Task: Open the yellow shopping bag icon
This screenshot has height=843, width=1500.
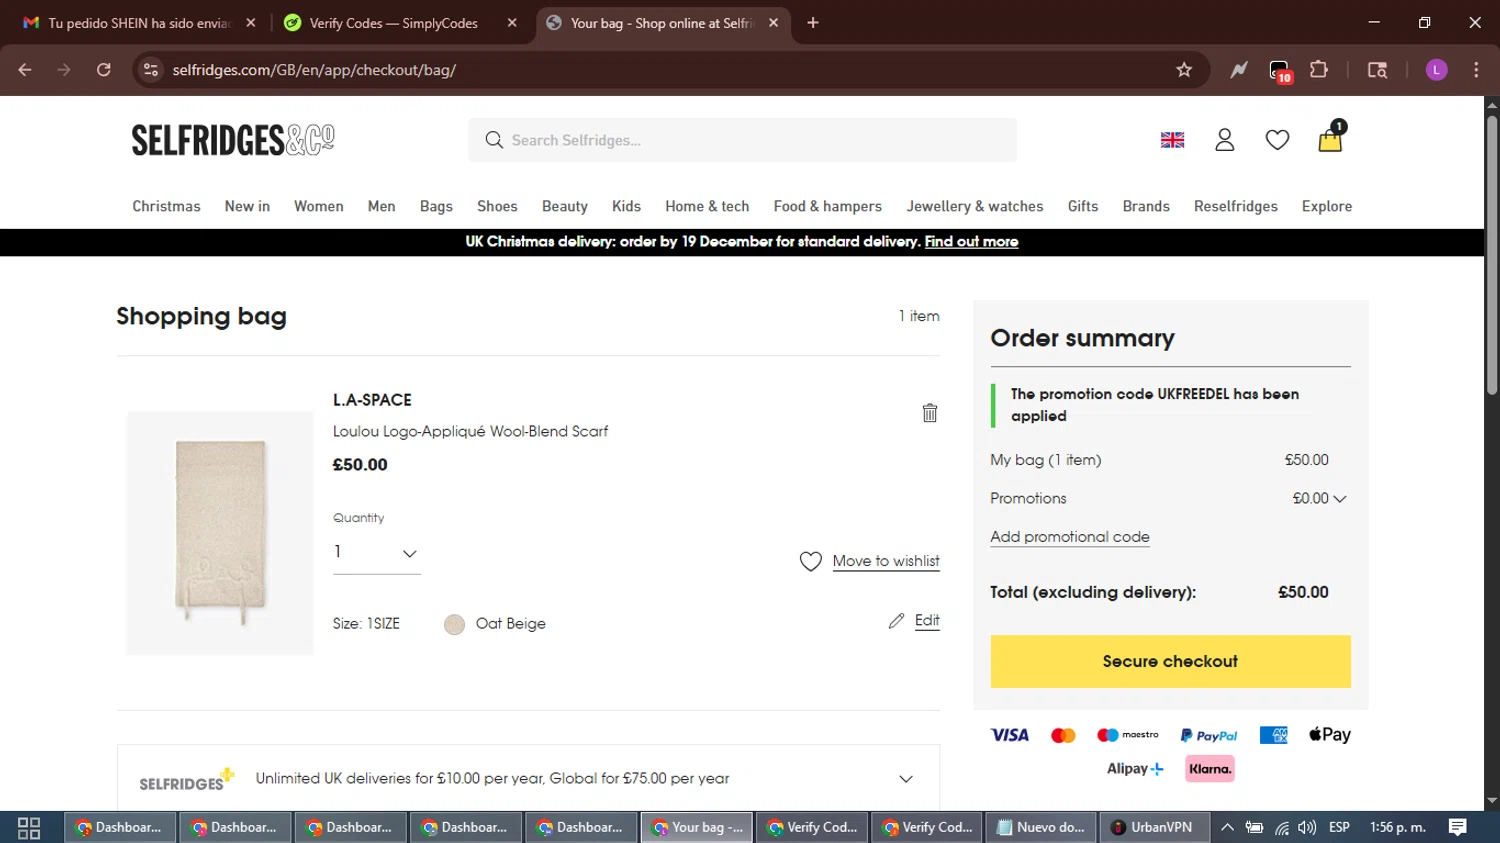Action: 1330,139
